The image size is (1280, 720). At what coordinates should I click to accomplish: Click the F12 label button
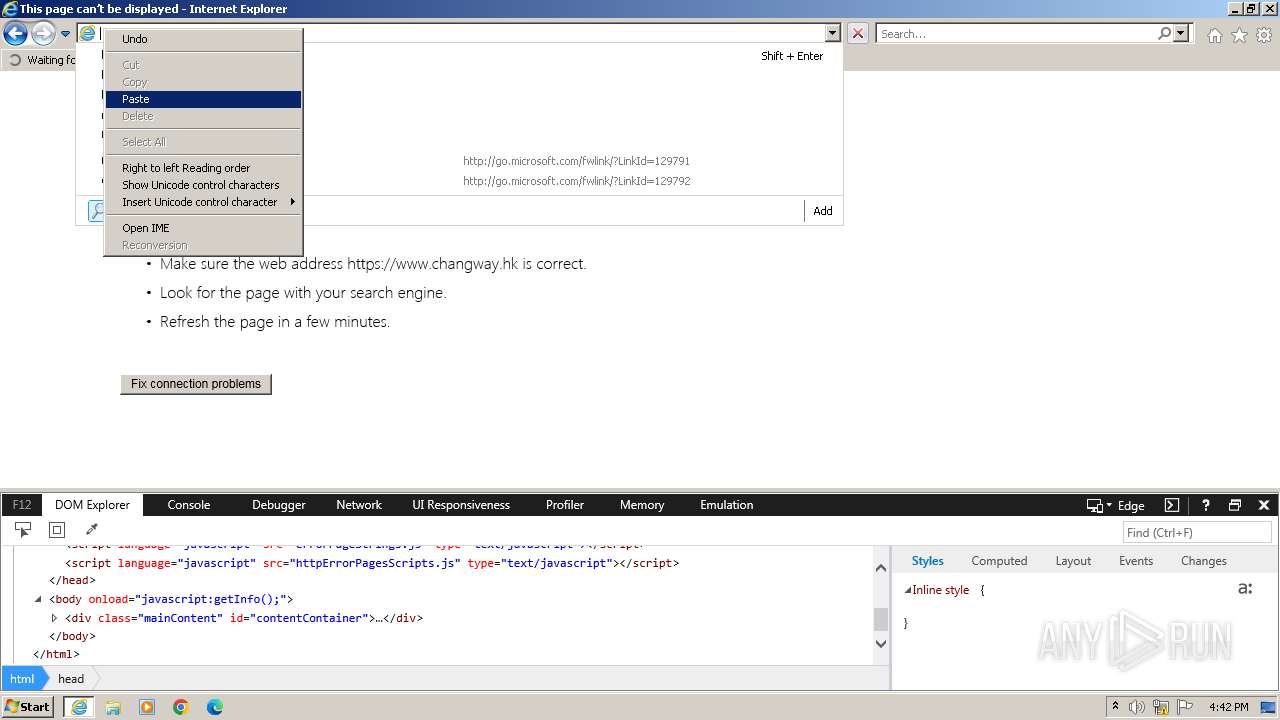click(22, 505)
